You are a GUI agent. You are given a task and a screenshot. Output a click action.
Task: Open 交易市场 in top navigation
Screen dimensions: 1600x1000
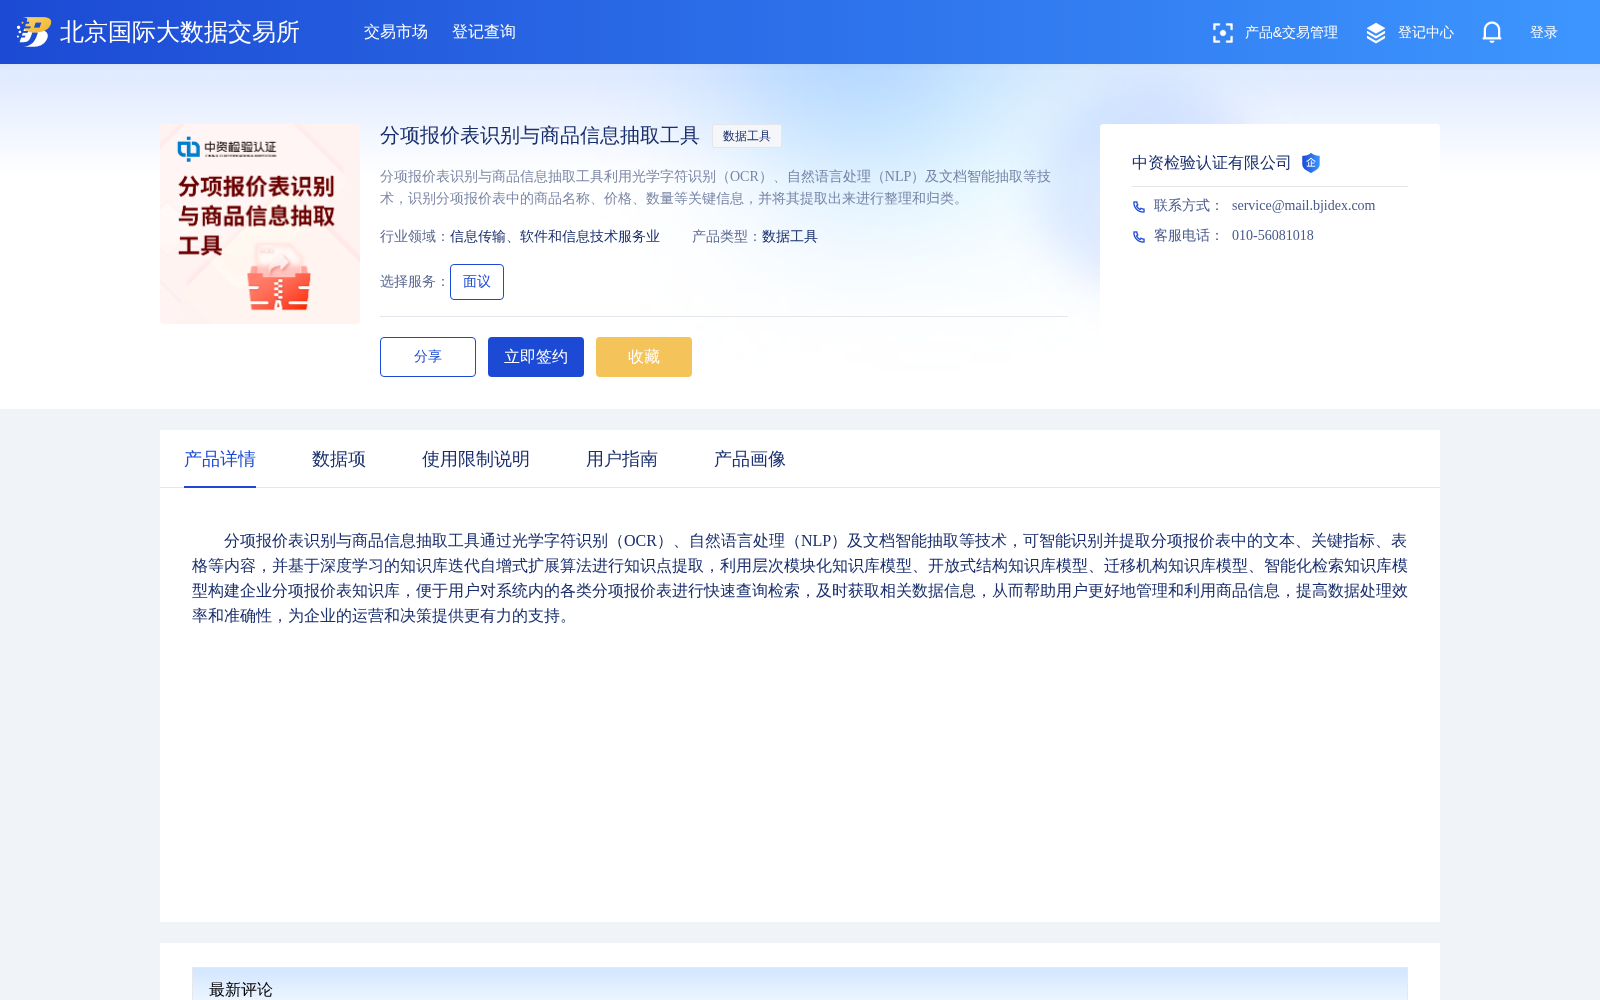click(x=396, y=32)
